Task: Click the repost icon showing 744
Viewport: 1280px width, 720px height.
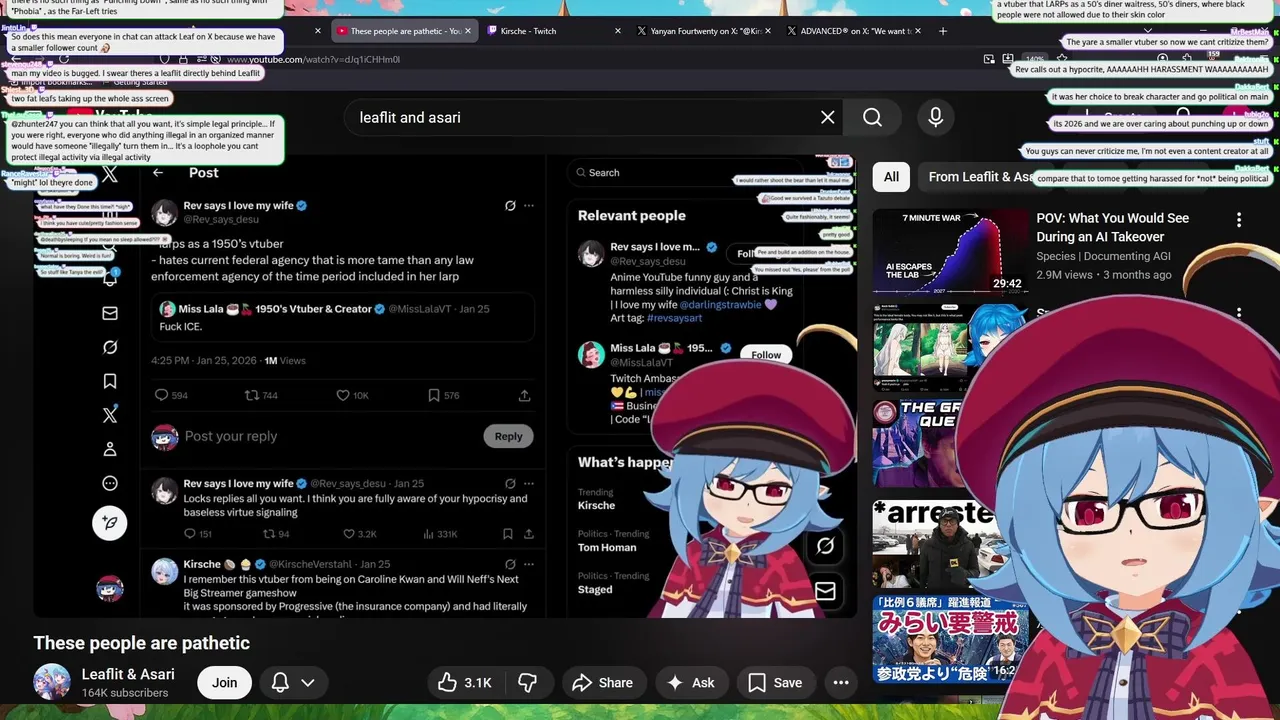Action: [252, 395]
